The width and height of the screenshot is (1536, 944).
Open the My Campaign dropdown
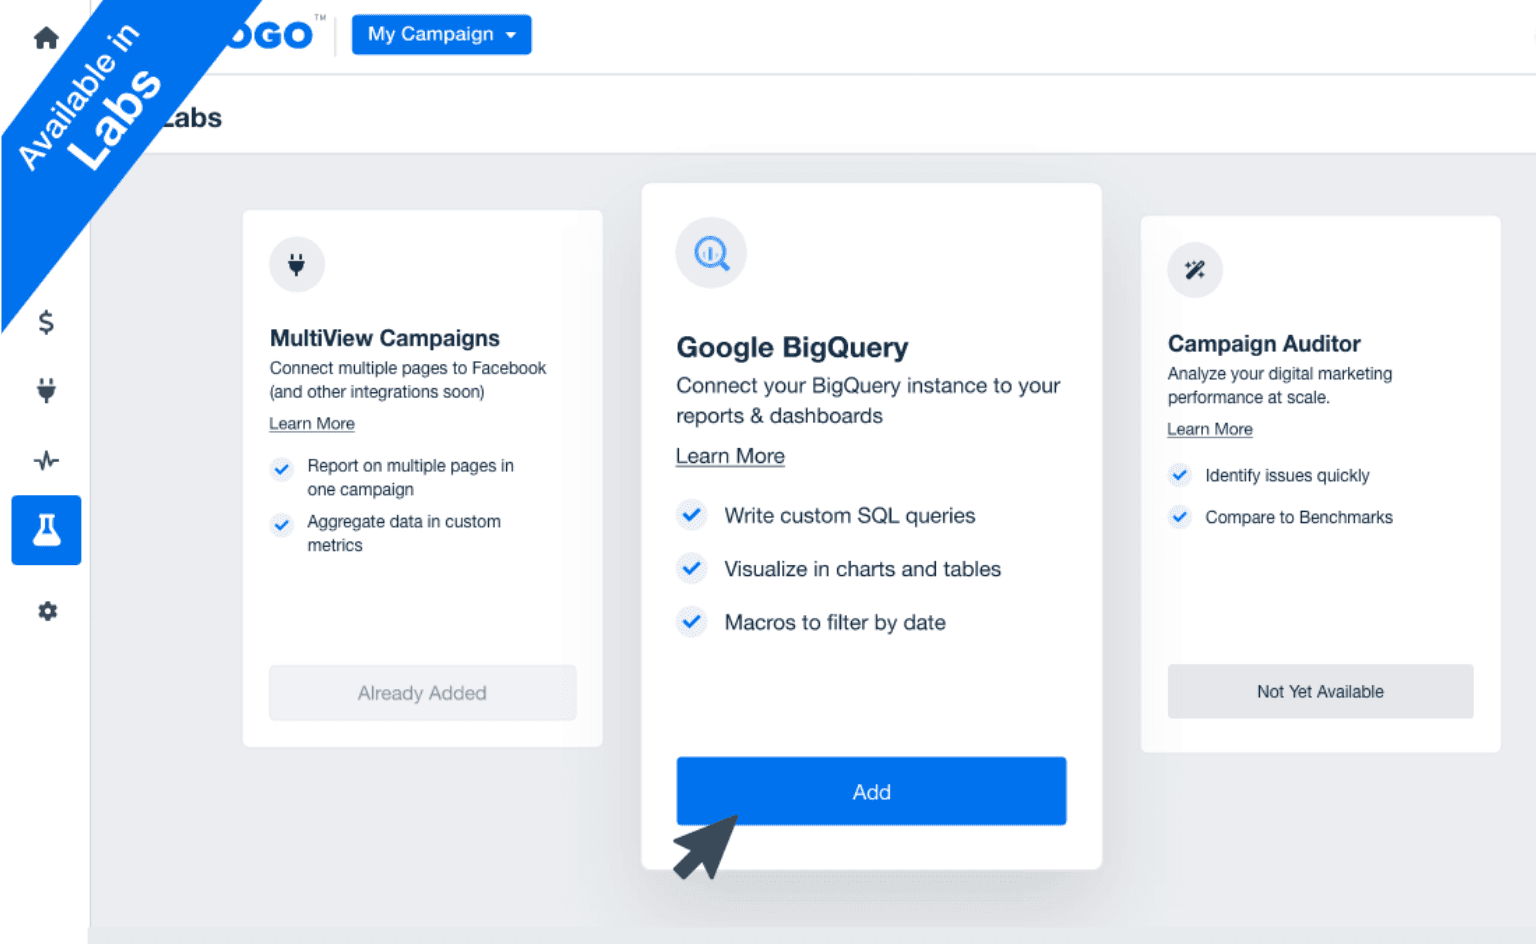(x=441, y=34)
